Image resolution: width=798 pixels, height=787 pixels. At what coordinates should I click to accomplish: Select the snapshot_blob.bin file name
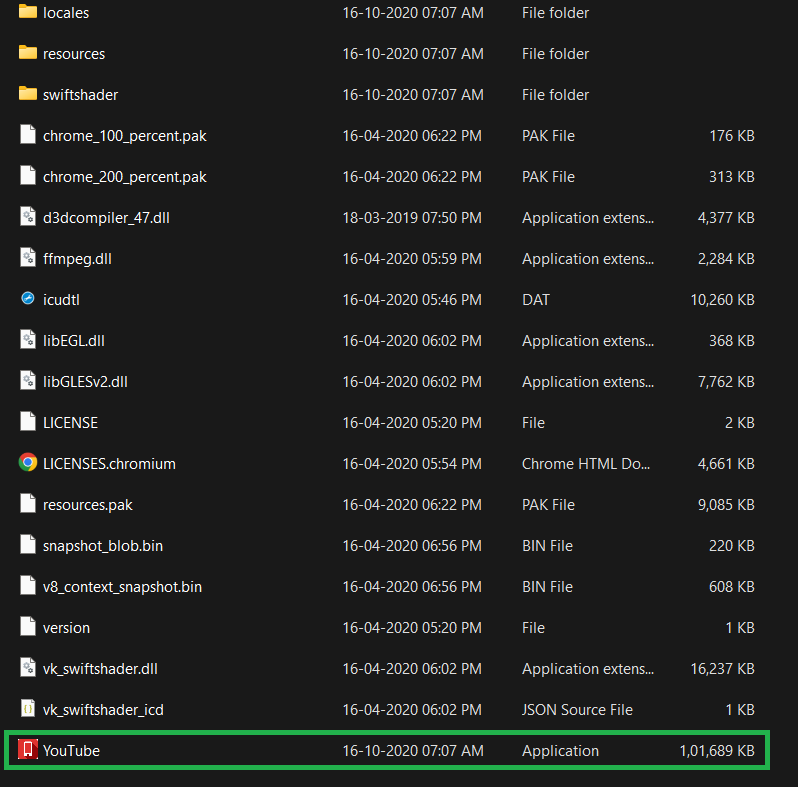point(103,546)
